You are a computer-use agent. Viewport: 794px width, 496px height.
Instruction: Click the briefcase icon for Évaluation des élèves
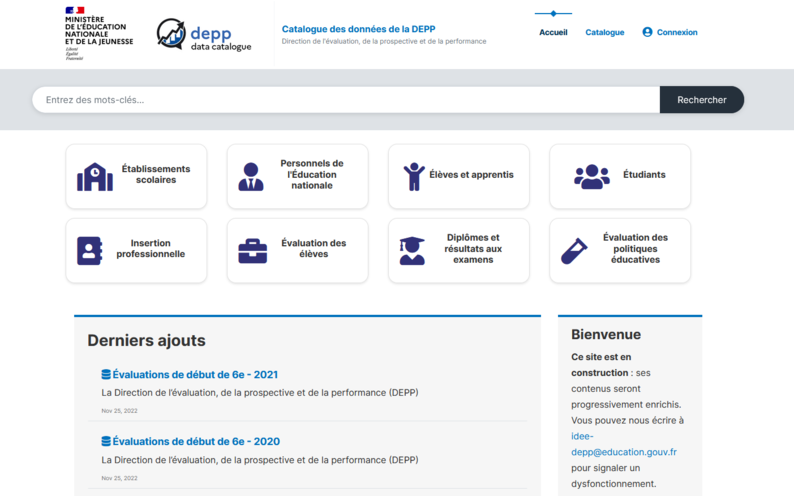coord(253,251)
